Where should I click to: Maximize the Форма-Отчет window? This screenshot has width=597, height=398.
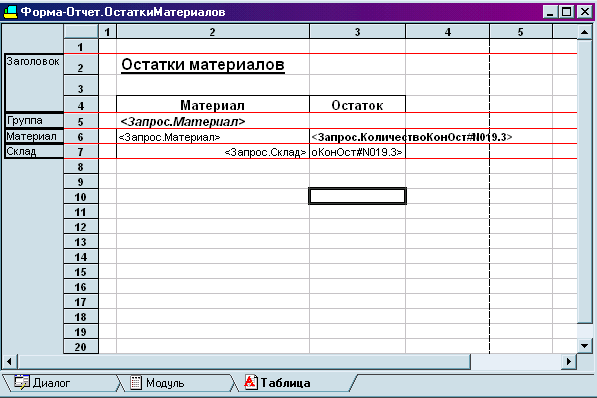567,12
